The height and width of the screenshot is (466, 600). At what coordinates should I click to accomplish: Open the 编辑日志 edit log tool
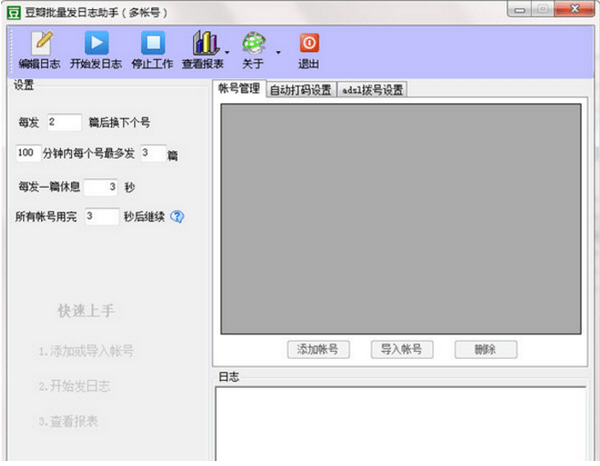[x=40, y=50]
